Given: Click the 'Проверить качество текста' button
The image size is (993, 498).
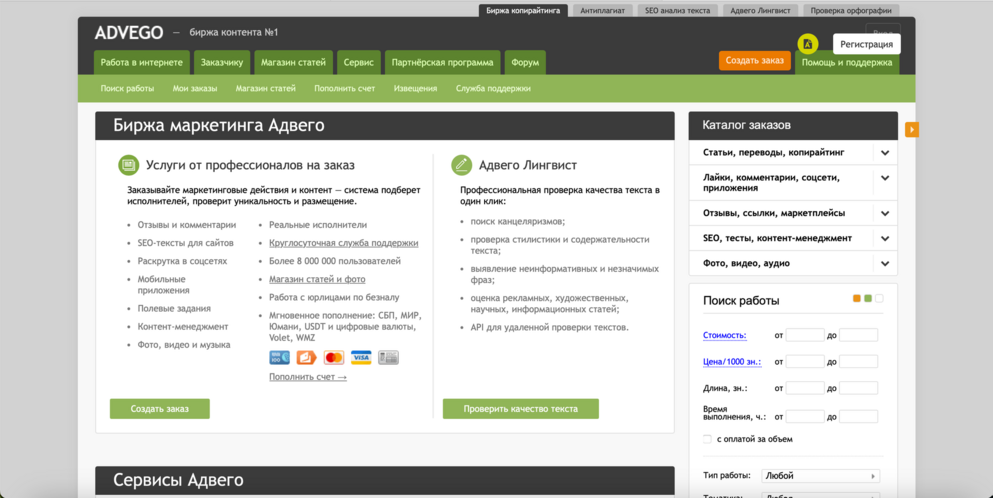Looking at the screenshot, I should (x=521, y=409).
